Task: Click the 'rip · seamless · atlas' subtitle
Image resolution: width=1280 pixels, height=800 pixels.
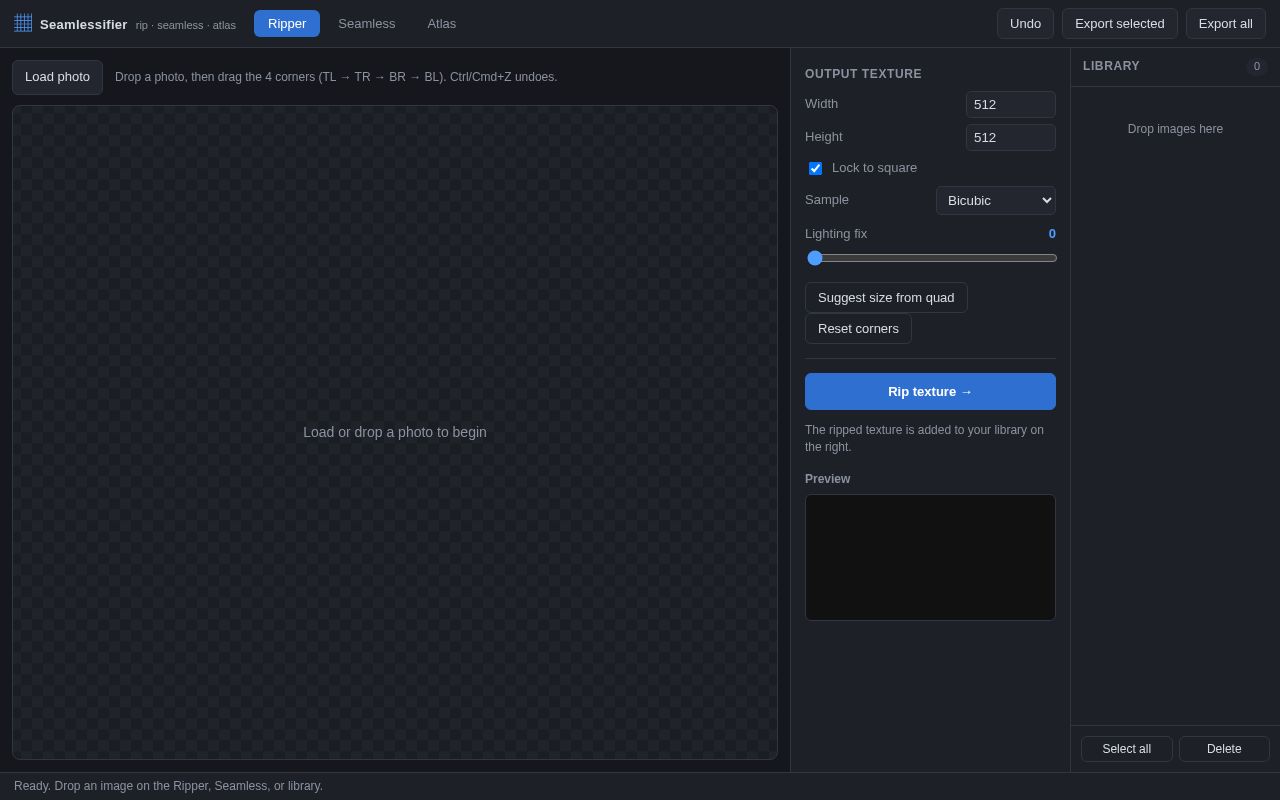Action: click(x=186, y=25)
